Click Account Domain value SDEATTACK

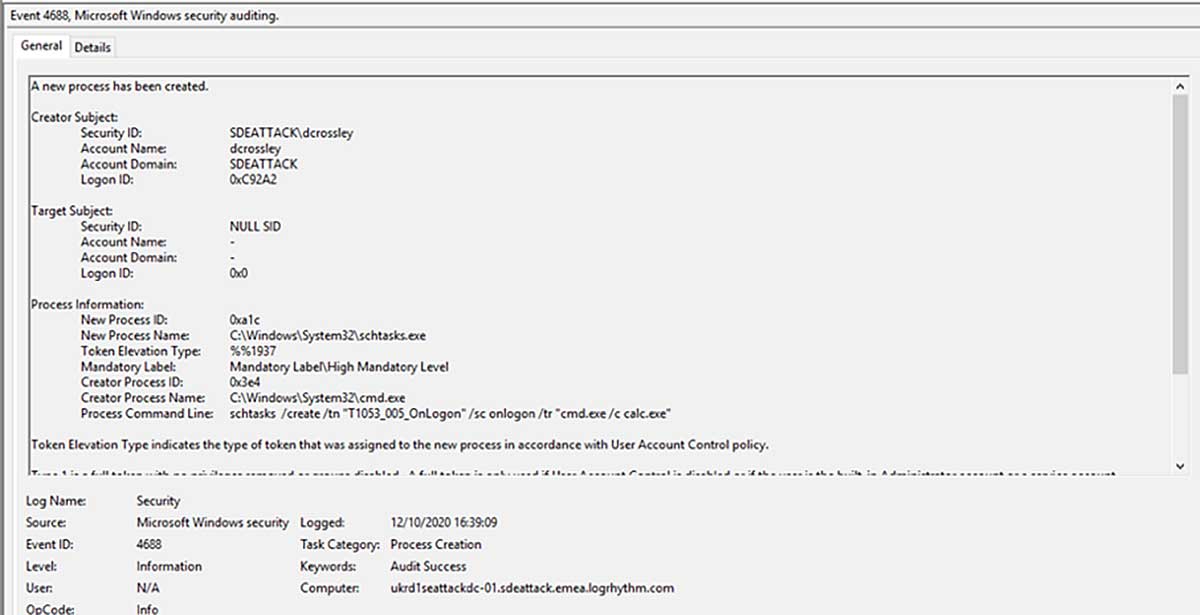263,164
